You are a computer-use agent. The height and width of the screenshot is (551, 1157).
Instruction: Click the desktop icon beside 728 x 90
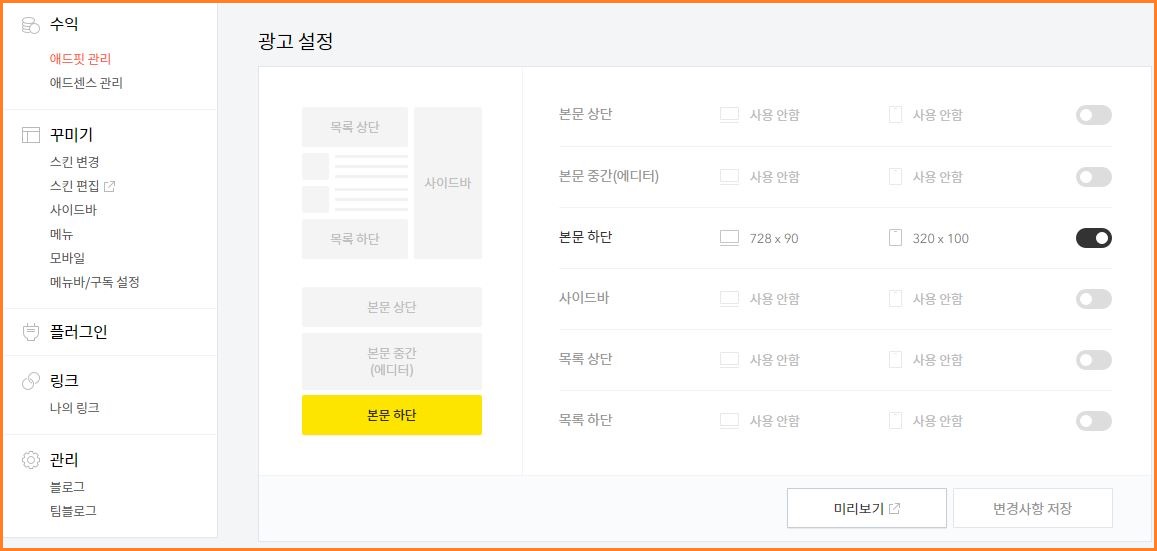tap(729, 238)
